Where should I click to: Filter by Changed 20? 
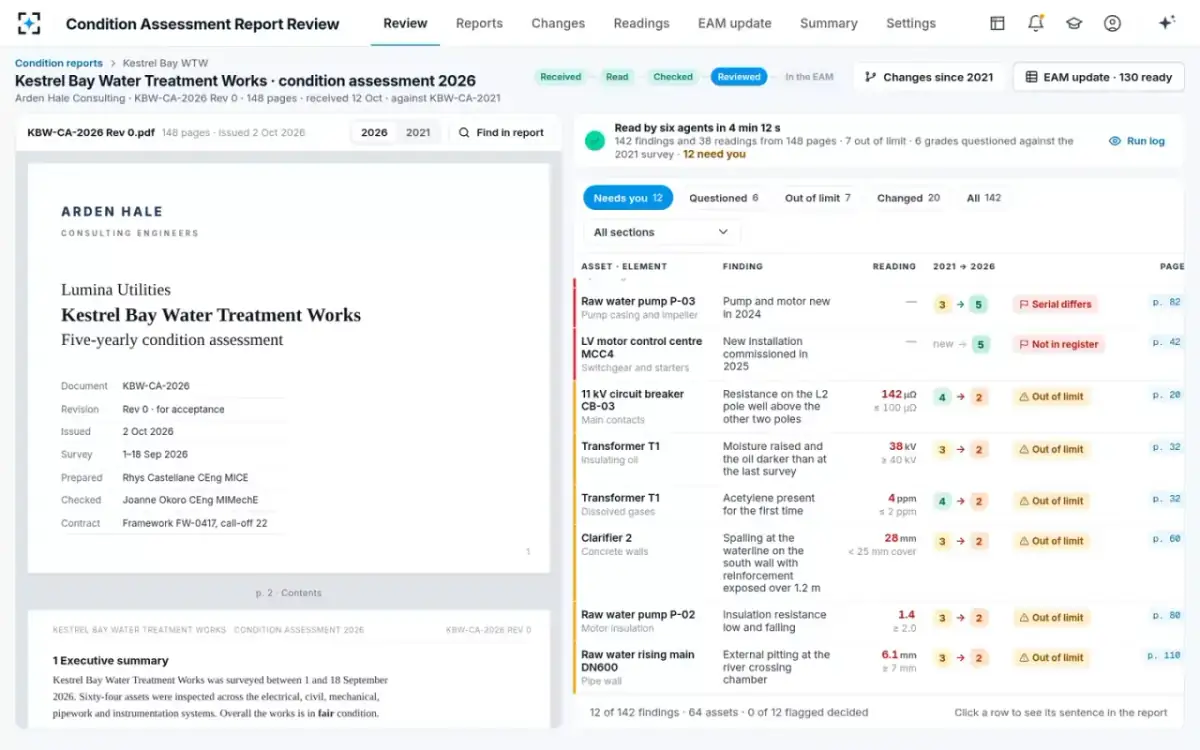coord(908,198)
